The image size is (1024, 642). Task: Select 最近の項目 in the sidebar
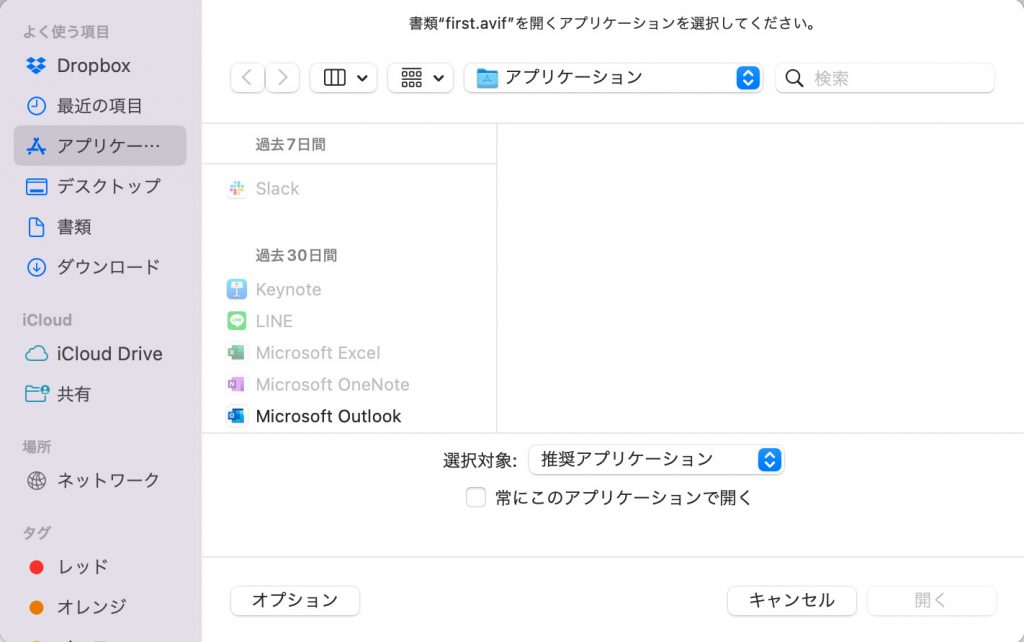(100, 106)
